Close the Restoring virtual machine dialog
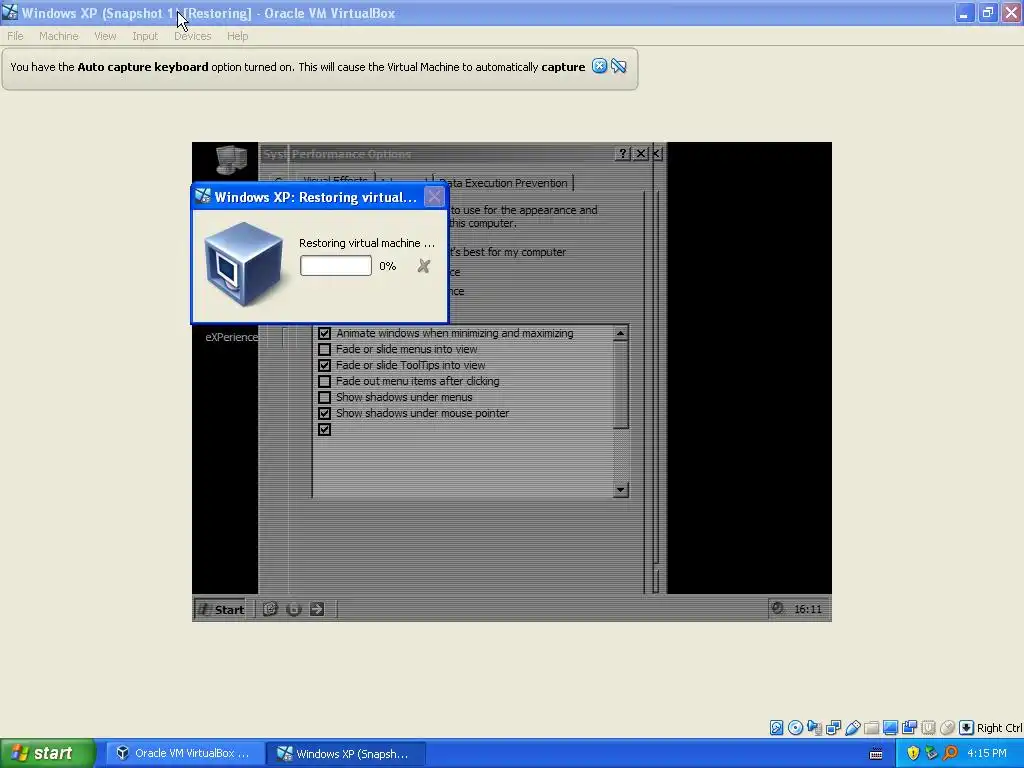Image resolution: width=1024 pixels, height=768 pixels. (x=434, y=197)
